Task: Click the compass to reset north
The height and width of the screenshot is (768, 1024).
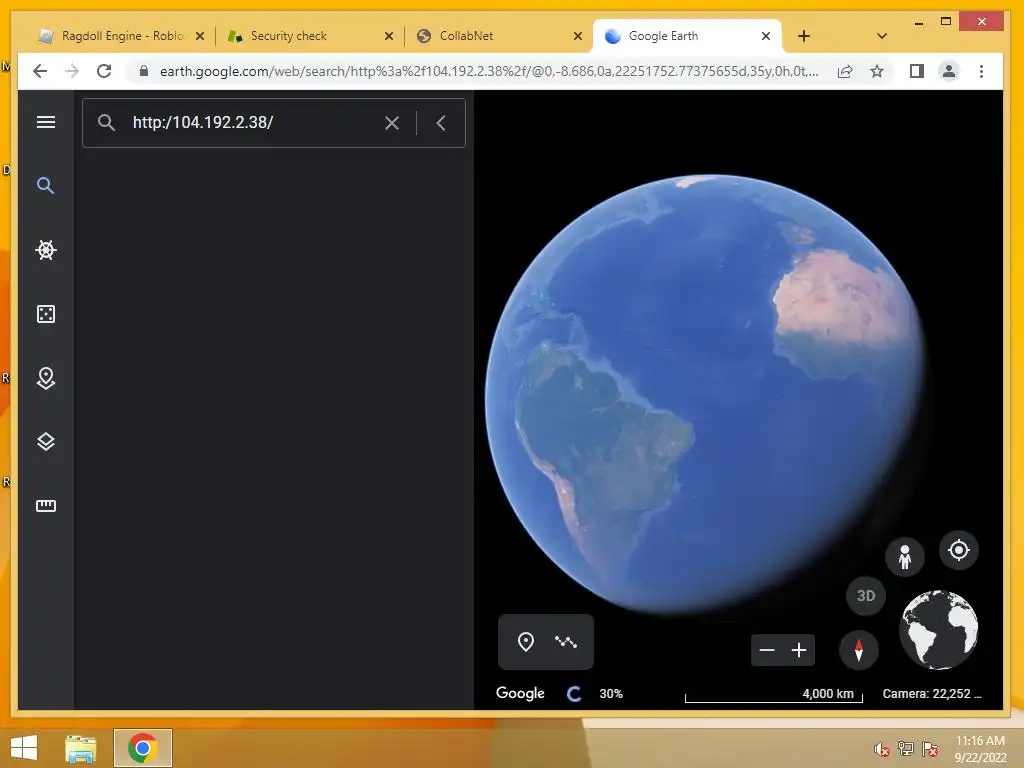Action: coord(859,650)
